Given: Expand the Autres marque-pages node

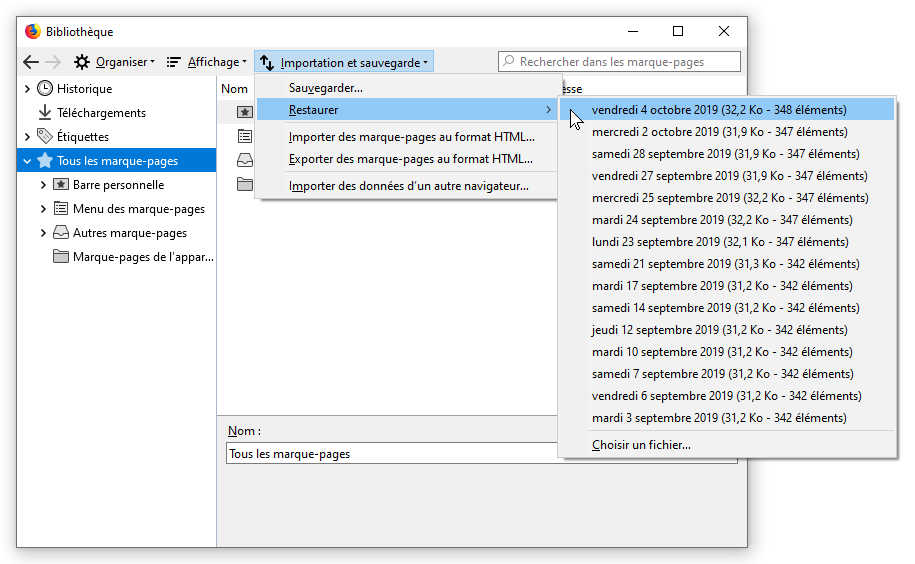Looking at the screenshot, I should click(x=43, y=233).
